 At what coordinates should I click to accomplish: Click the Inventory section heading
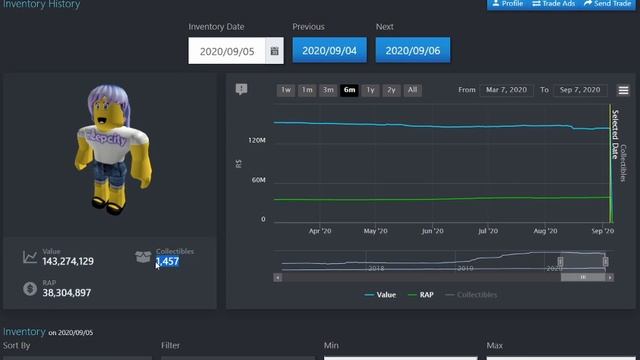pos(24,331)
